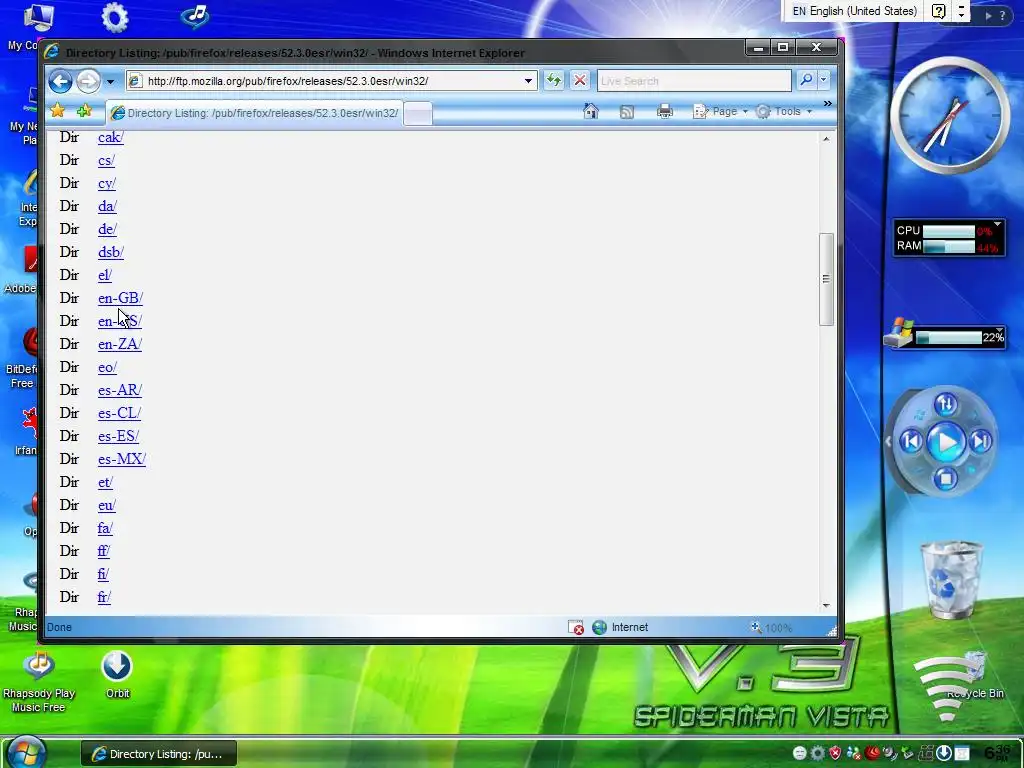This screenshot has height=768, width=1024.
Task: Click the page scrollbar up arrow
Action: point(826,138)
